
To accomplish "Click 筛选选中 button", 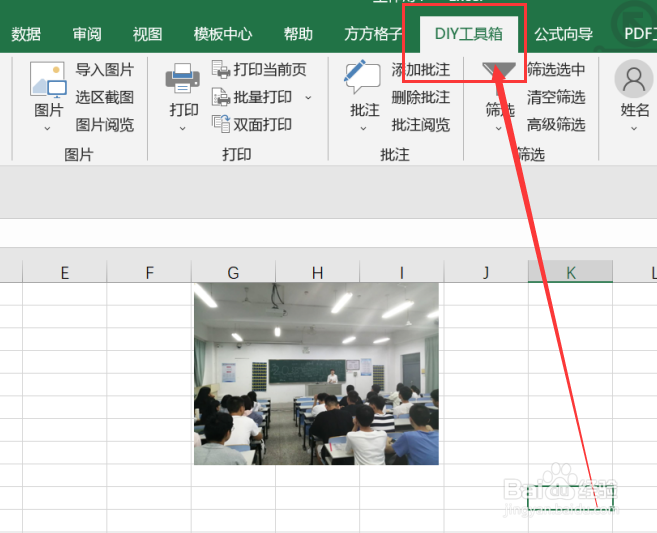I will coord(556,70).
